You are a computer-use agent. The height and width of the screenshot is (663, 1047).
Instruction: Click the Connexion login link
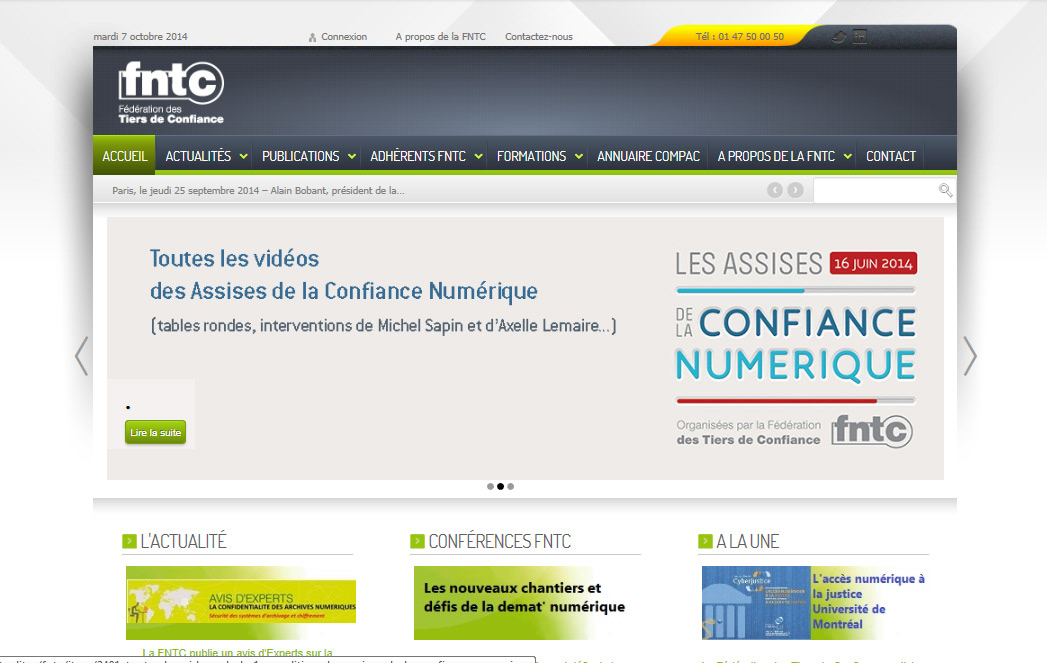click(x=344, y=37)
